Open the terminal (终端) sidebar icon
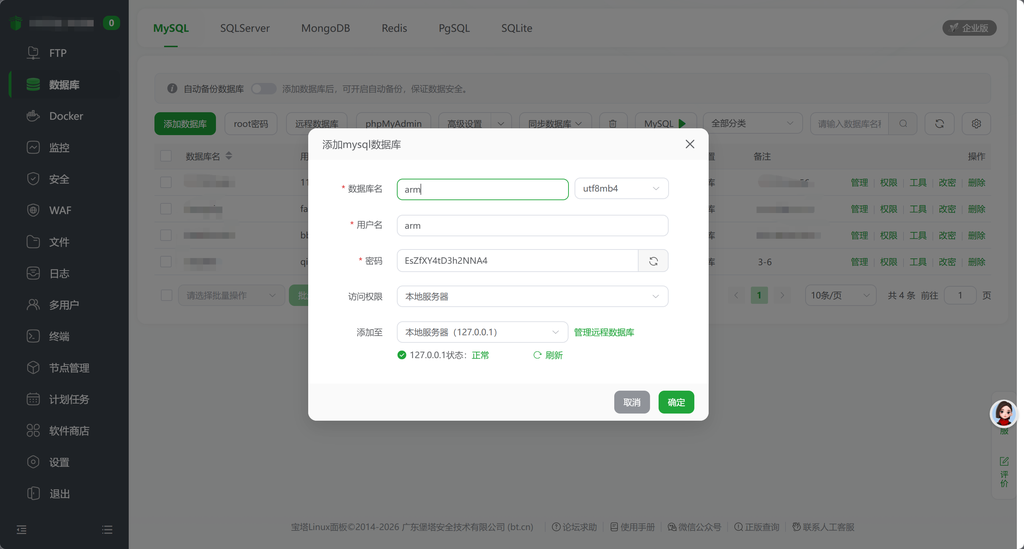The image size is (1024, 549). tap(33, 336)
